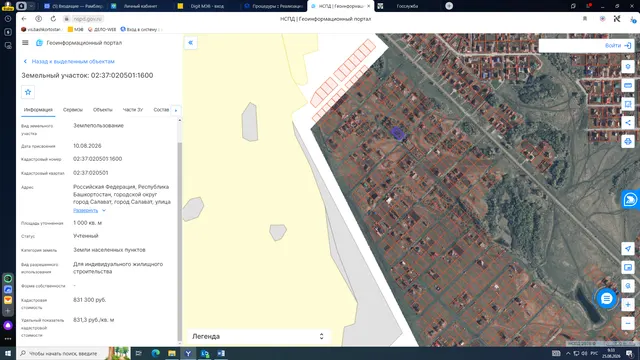Open the МЭВ bookmark
This screenshot has width=640, height=360.
click(76, 29)
